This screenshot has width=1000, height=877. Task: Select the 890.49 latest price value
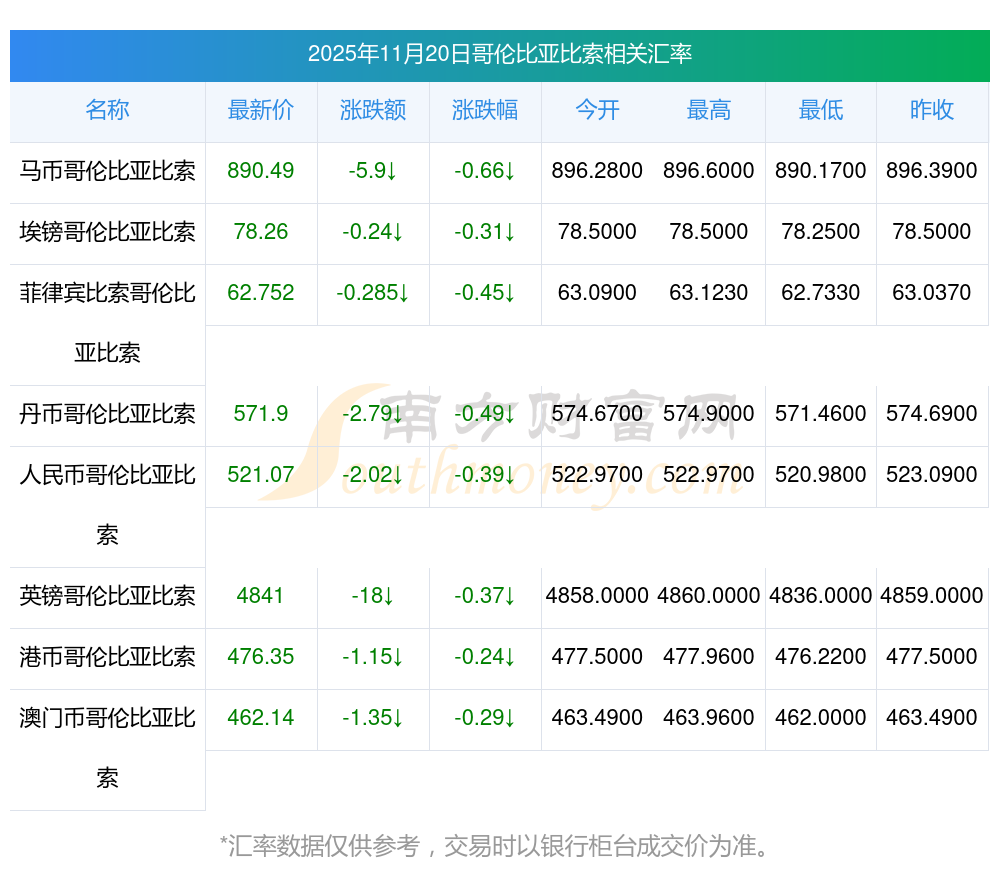[x=261, y=171]
